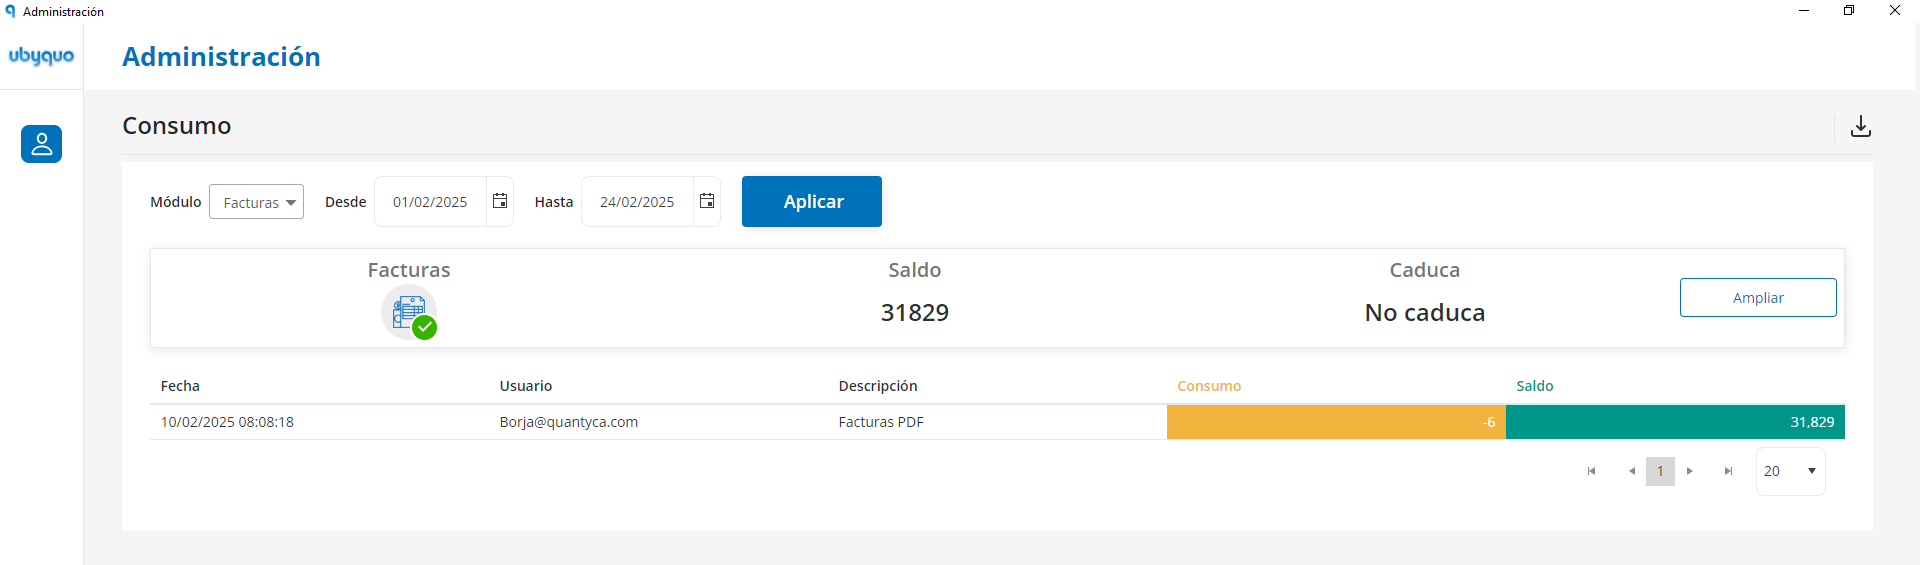Click the green Saldo column header
The image size is (1920, 565).
point(1535,386)
